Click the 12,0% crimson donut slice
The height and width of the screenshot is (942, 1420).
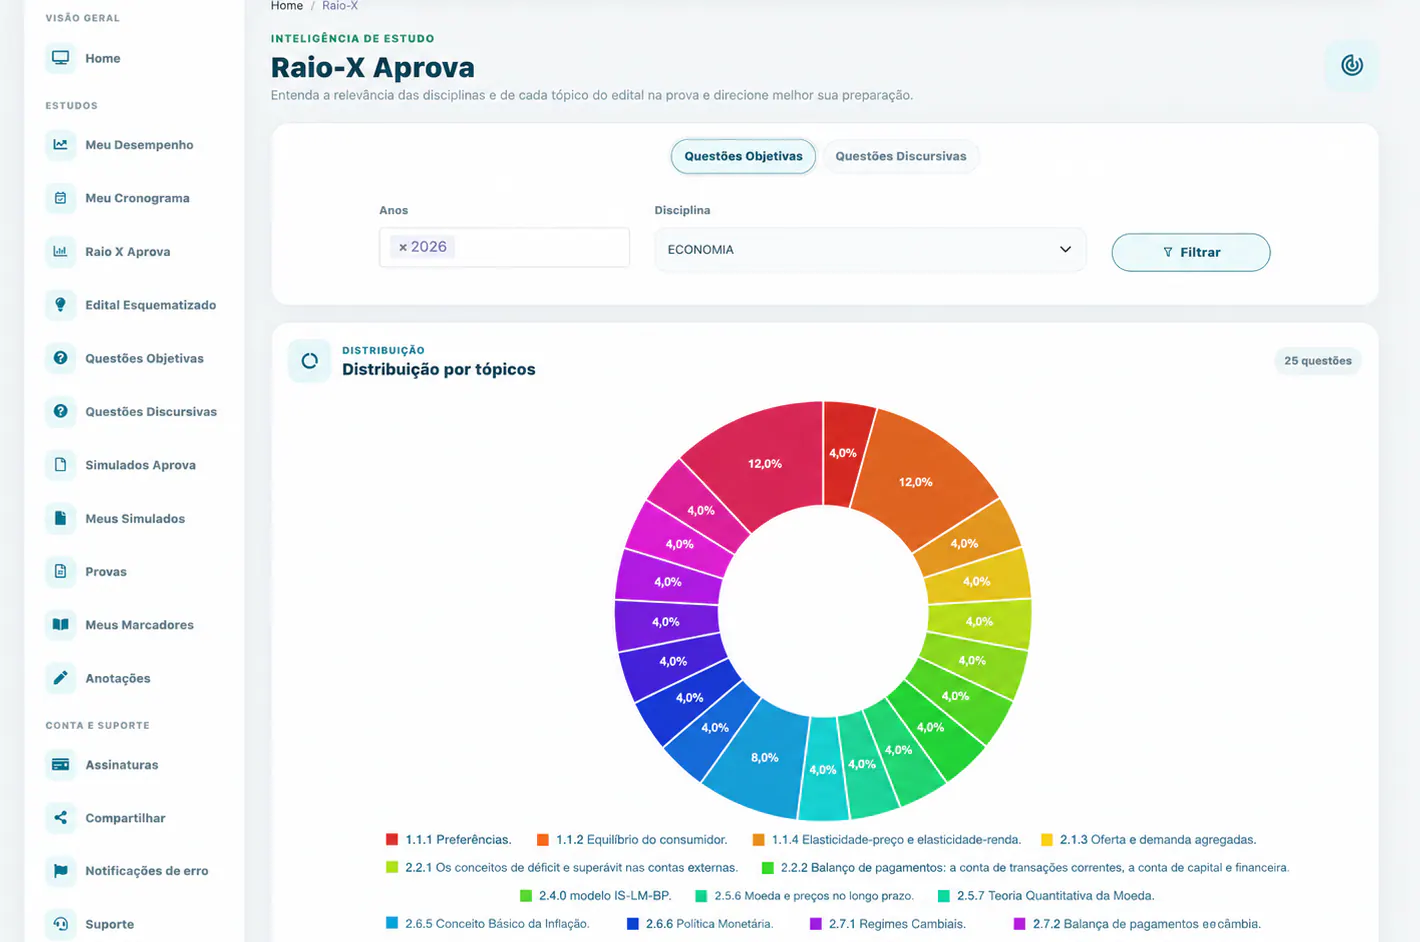click(x=763, y=463)
